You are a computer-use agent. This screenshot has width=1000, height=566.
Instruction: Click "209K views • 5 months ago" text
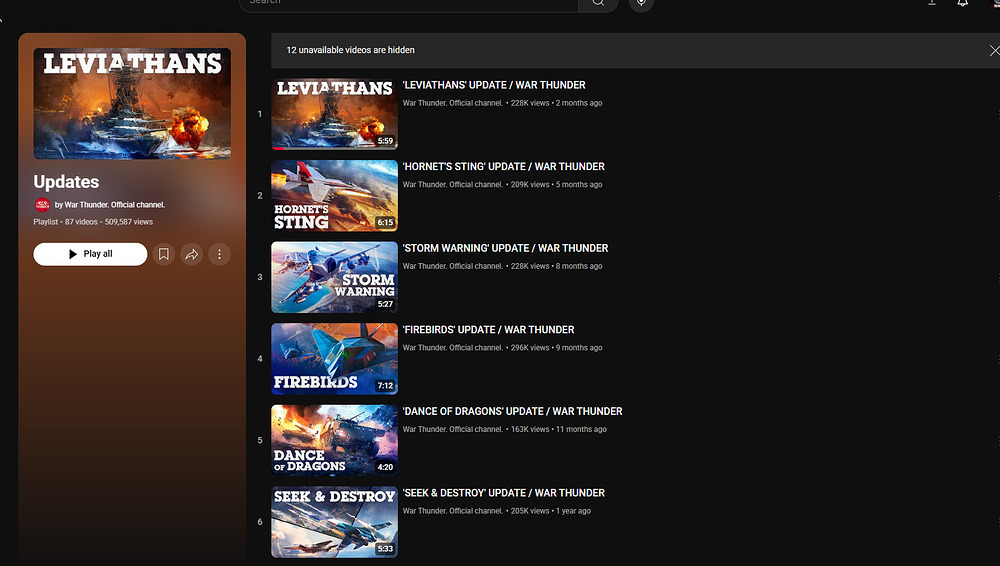tap(556, 184)
